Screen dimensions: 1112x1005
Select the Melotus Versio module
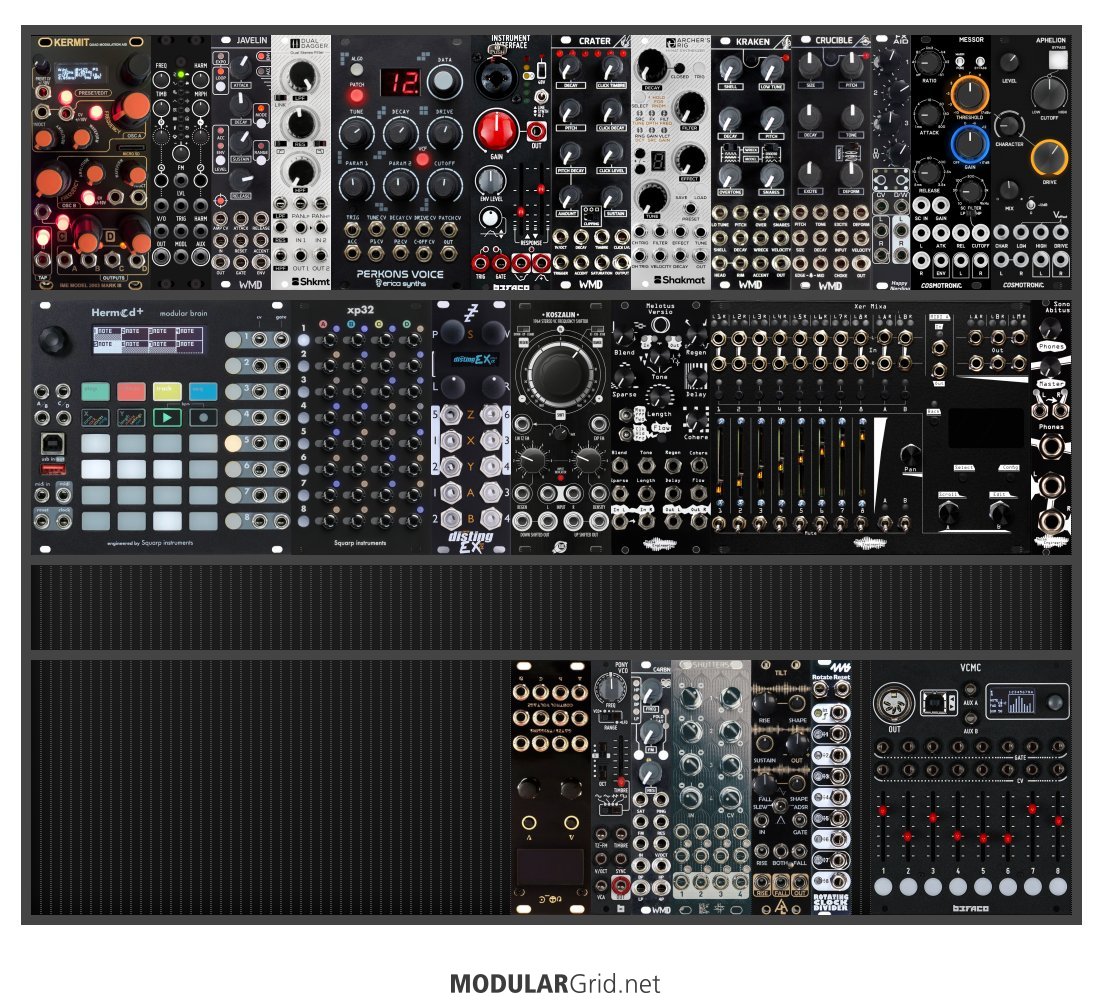pos(661,427)
